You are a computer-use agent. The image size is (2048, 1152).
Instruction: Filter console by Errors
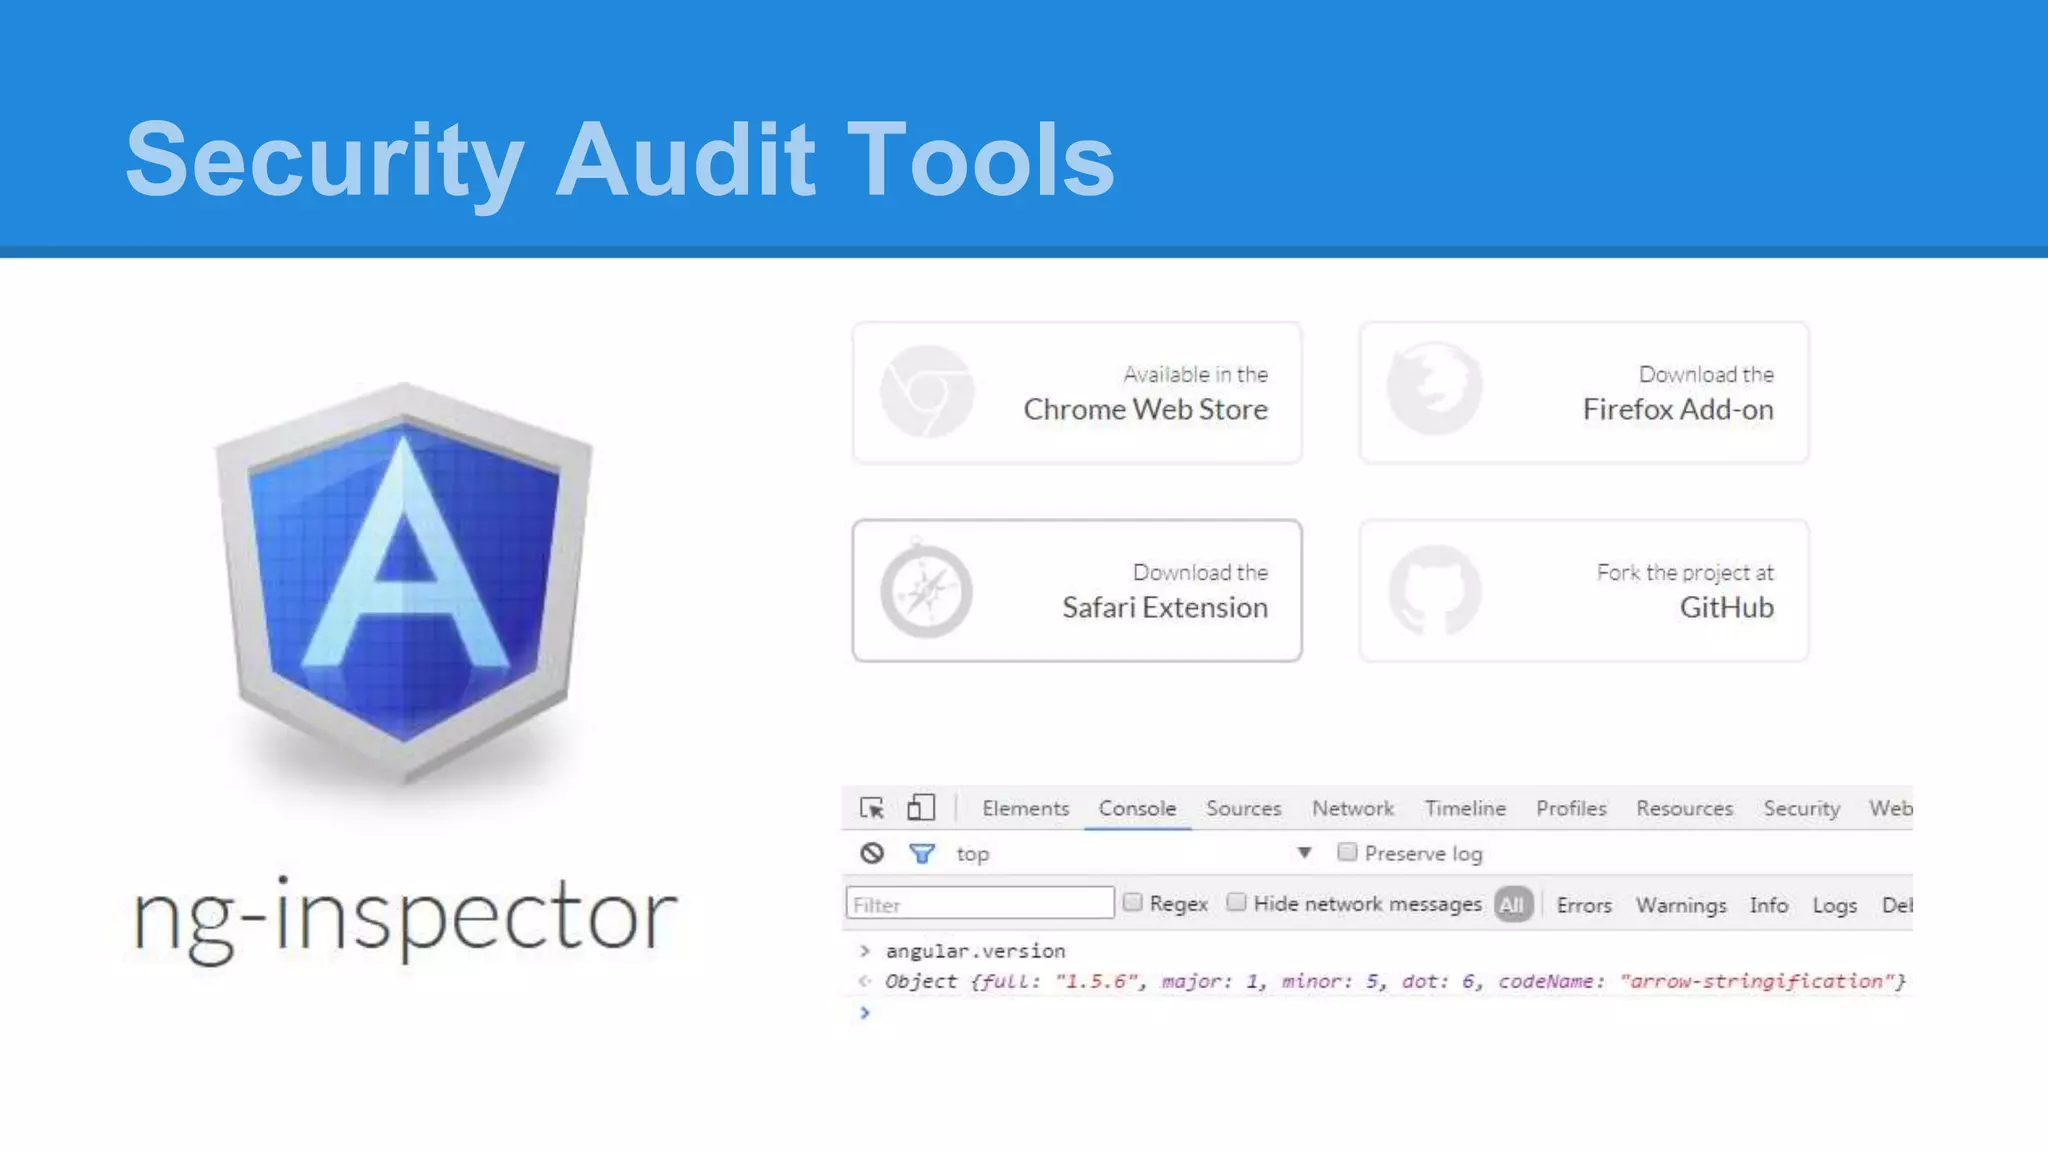click(1584, 905)
